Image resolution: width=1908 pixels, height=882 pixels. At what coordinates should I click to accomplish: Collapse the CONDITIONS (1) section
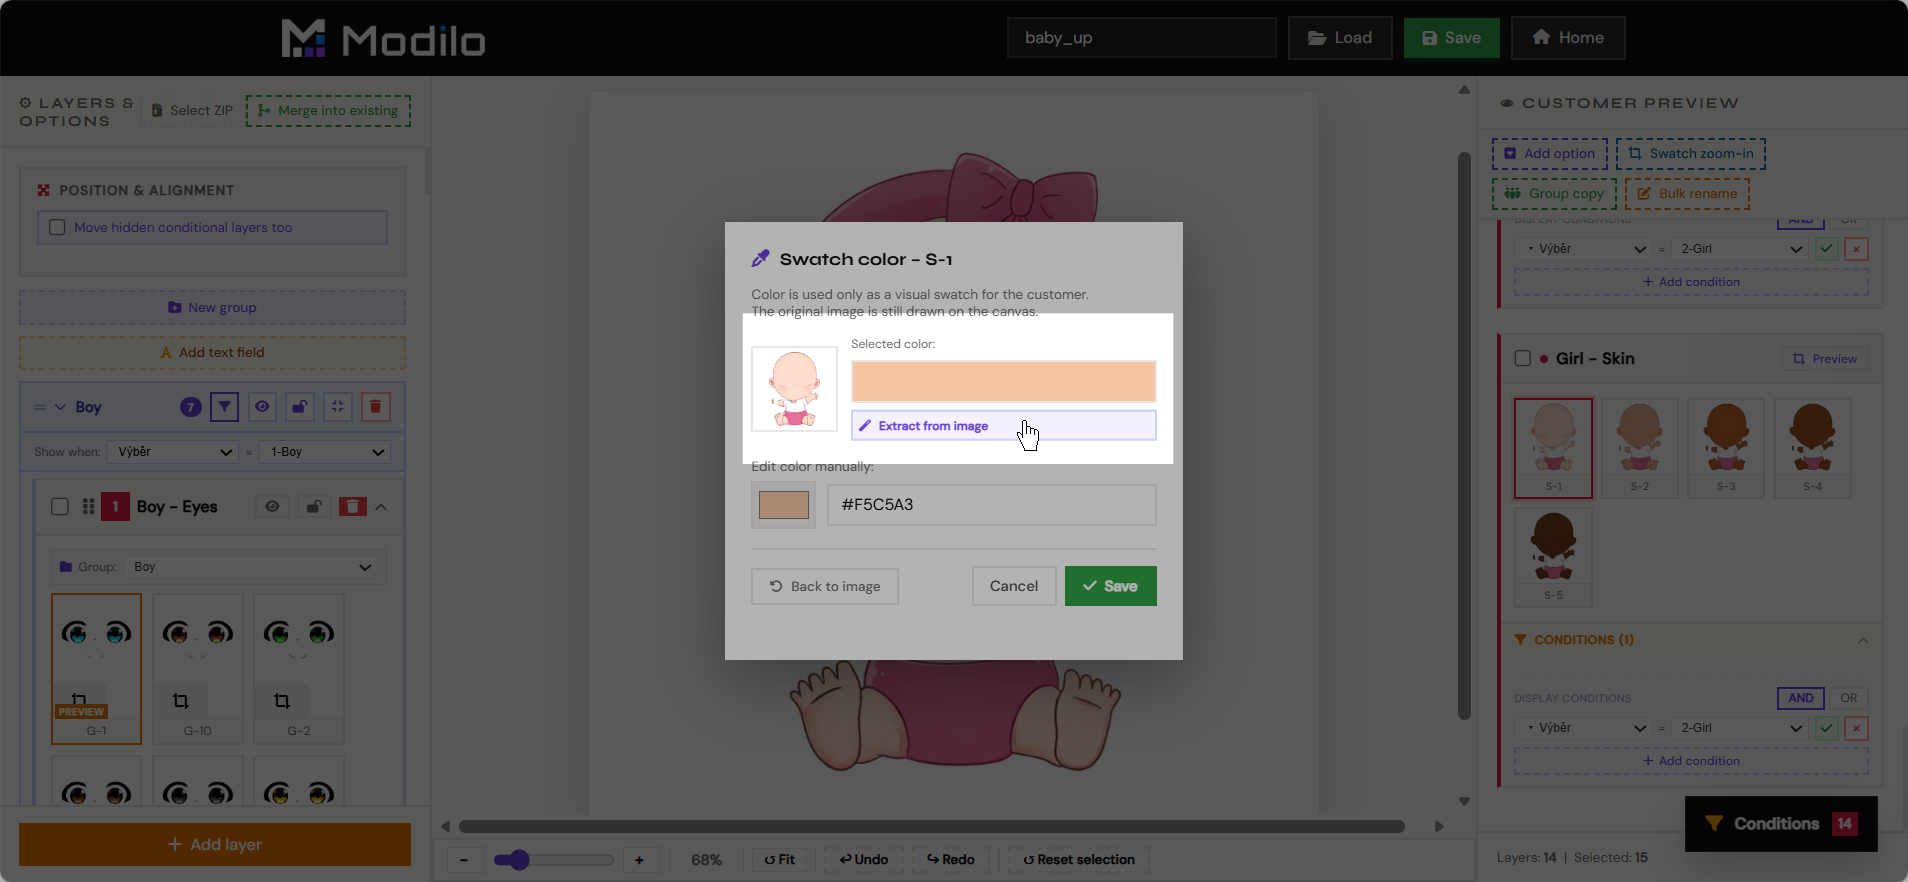tap(1862, 640)
